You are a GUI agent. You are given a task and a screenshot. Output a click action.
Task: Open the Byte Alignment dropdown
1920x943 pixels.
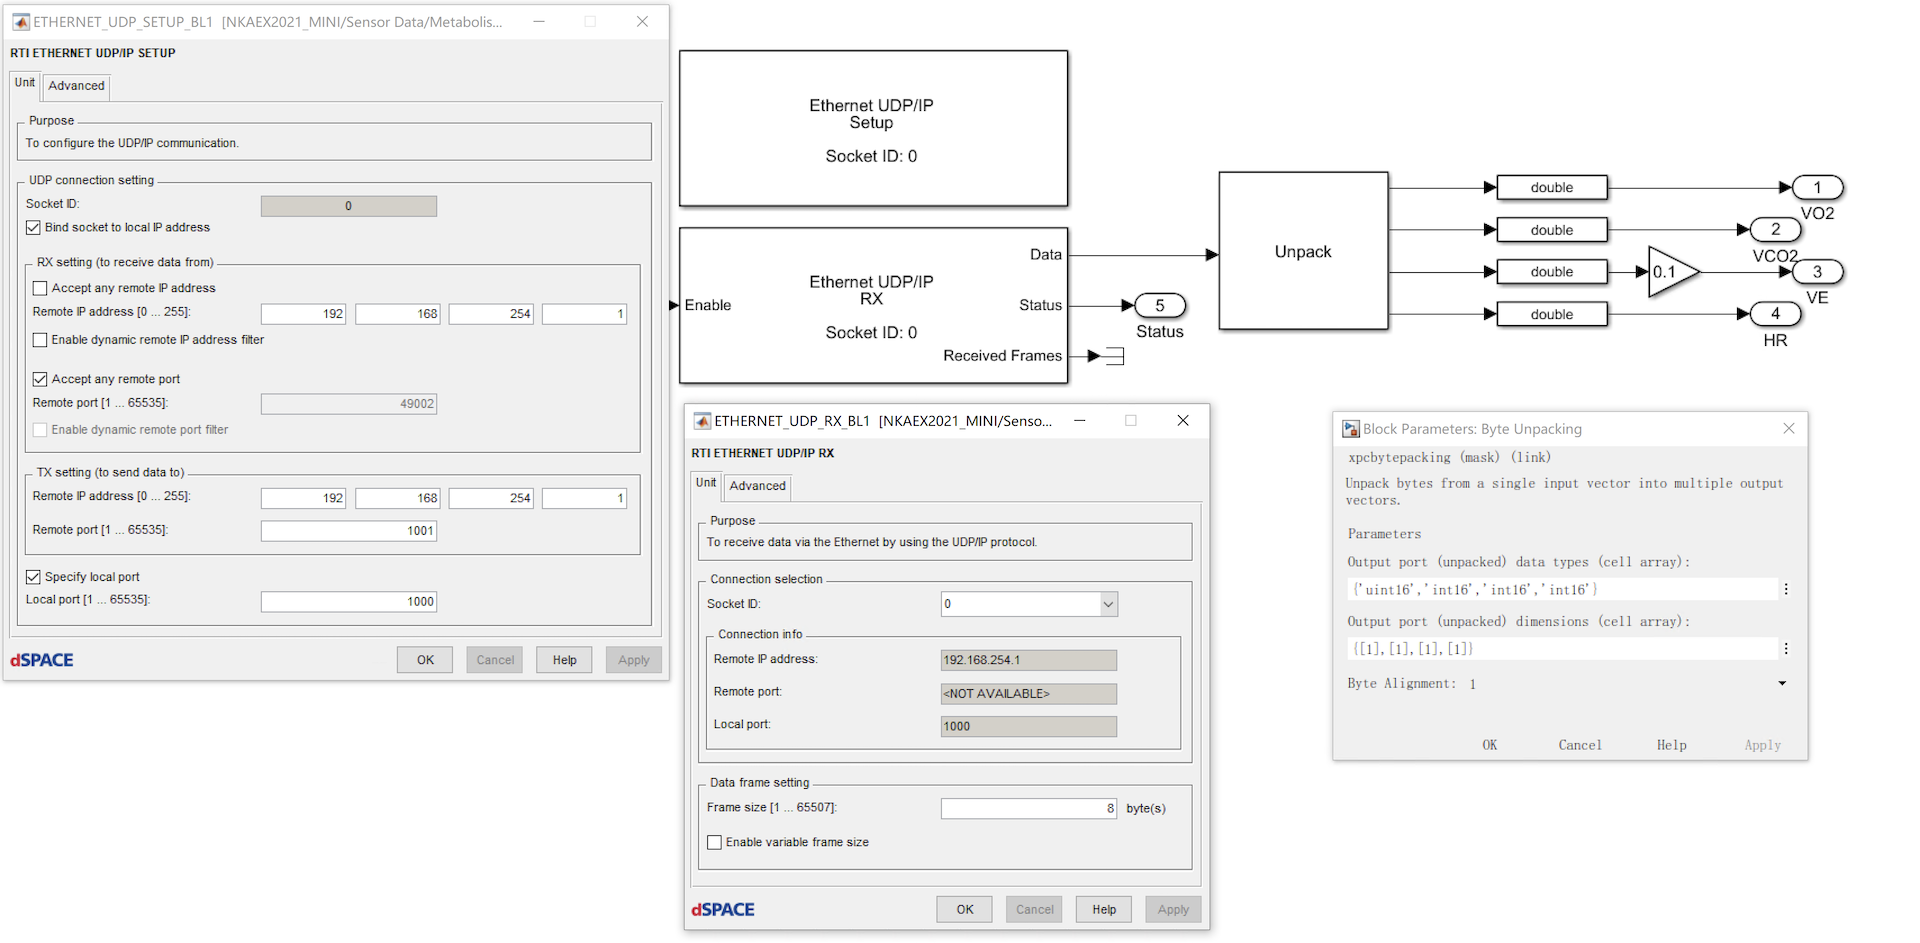pos(1782,684)
